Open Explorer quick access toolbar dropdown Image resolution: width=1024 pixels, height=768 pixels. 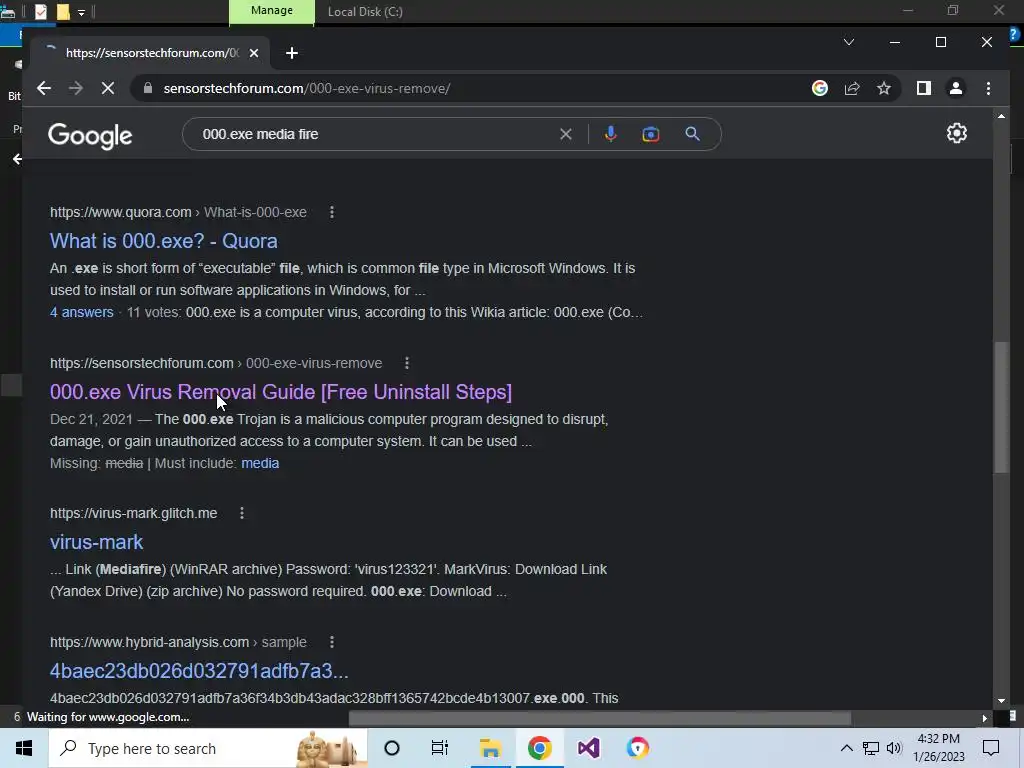point(82,12)
